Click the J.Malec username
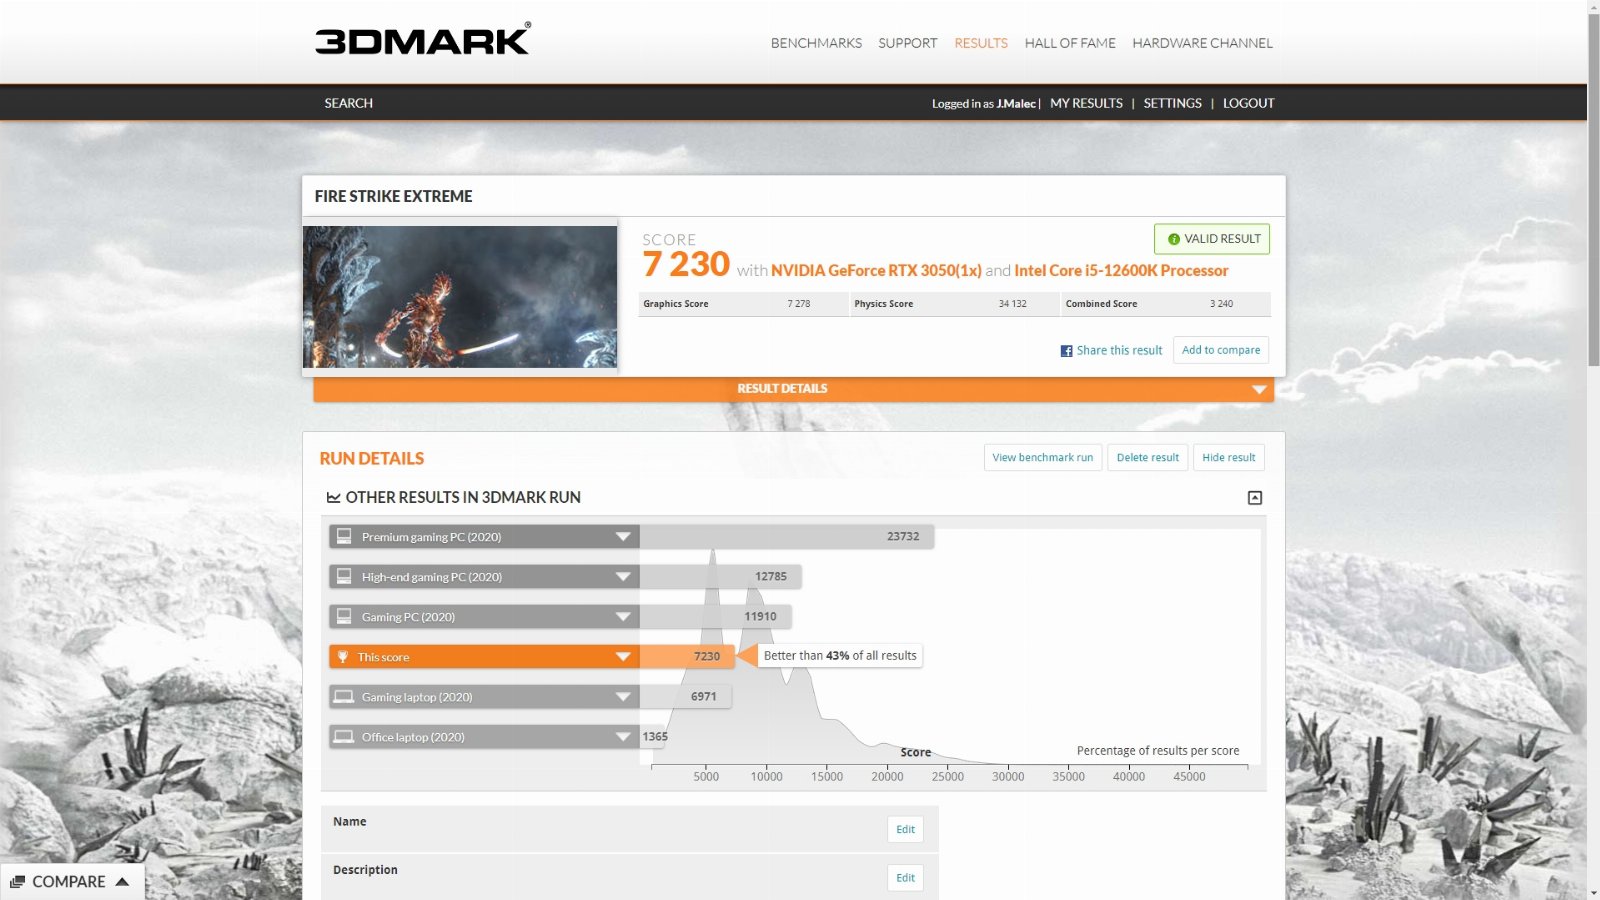Screen dimensions: 1600x900 pyautogui.click(x=1016, y=103)
